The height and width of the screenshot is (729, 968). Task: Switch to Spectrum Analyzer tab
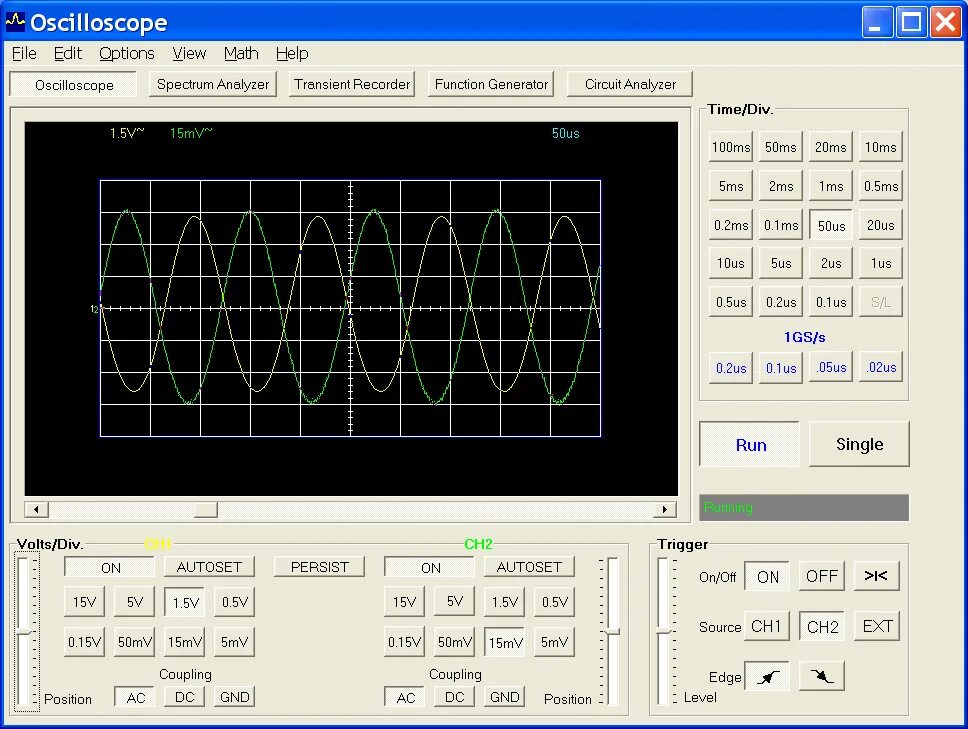213,85
